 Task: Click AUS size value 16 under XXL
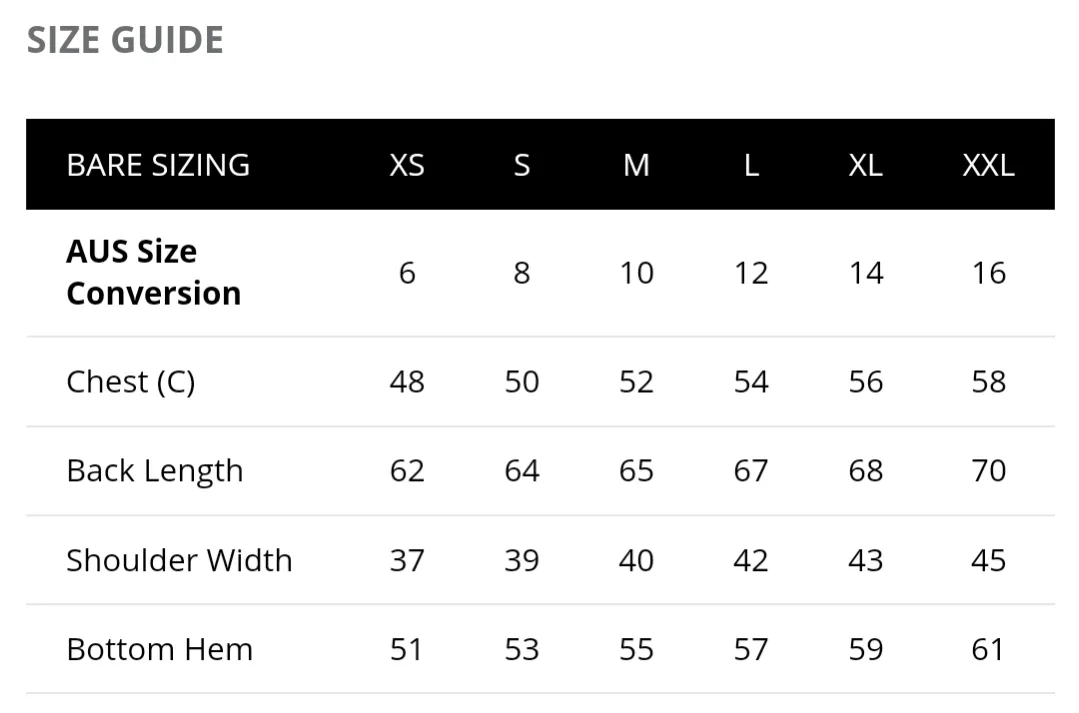(x=989, y=273)
